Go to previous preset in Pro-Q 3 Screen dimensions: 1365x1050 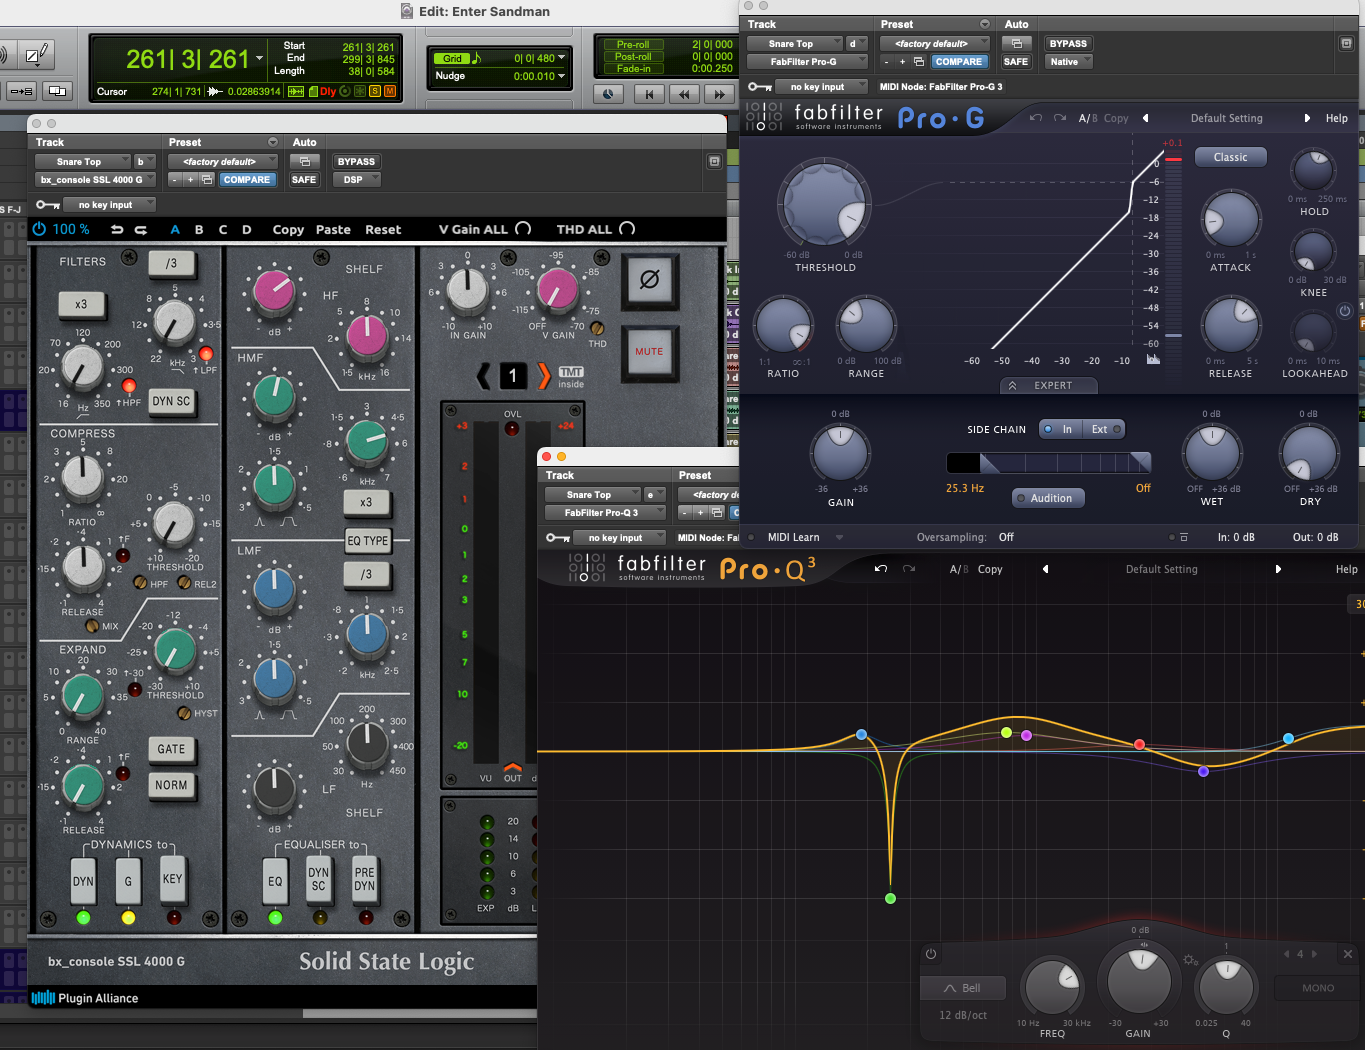(1046, 569)
